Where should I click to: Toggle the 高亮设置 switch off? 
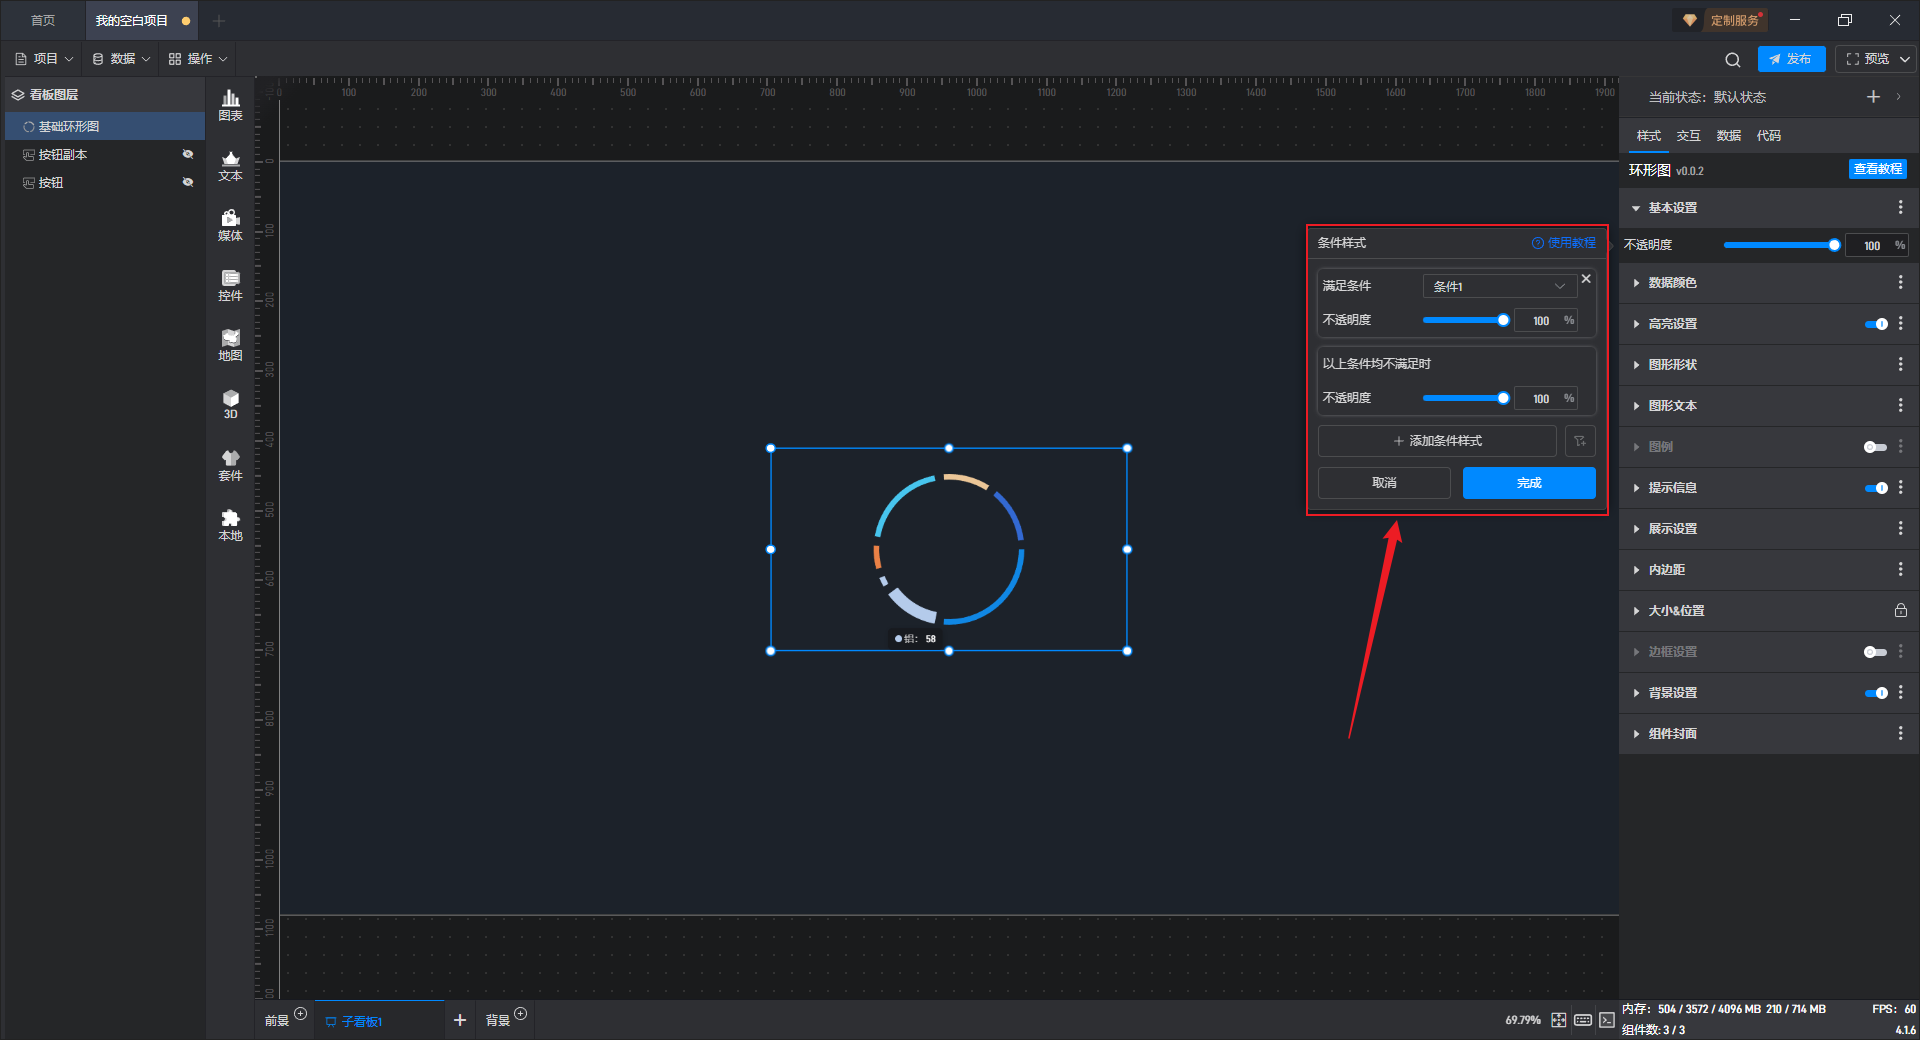(x=1876, y=324)
